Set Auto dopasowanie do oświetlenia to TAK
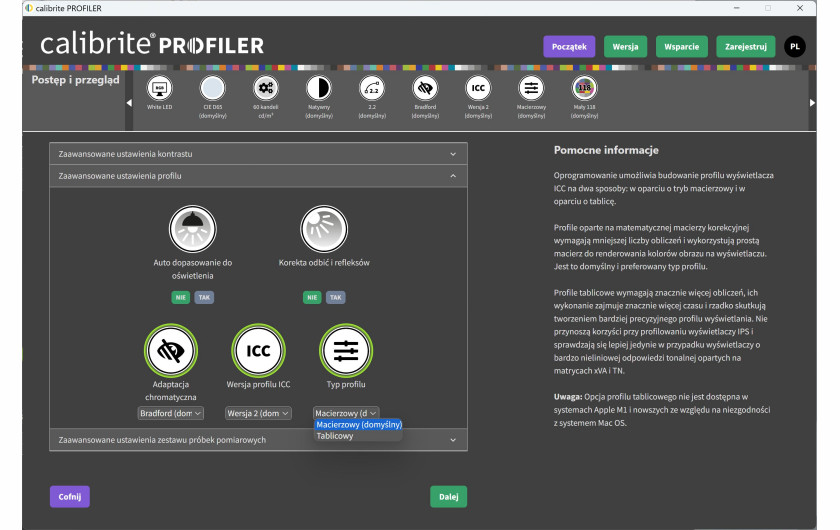Image resolution: width=840 pixels, height=530 pixels. (x=204, y=297)
